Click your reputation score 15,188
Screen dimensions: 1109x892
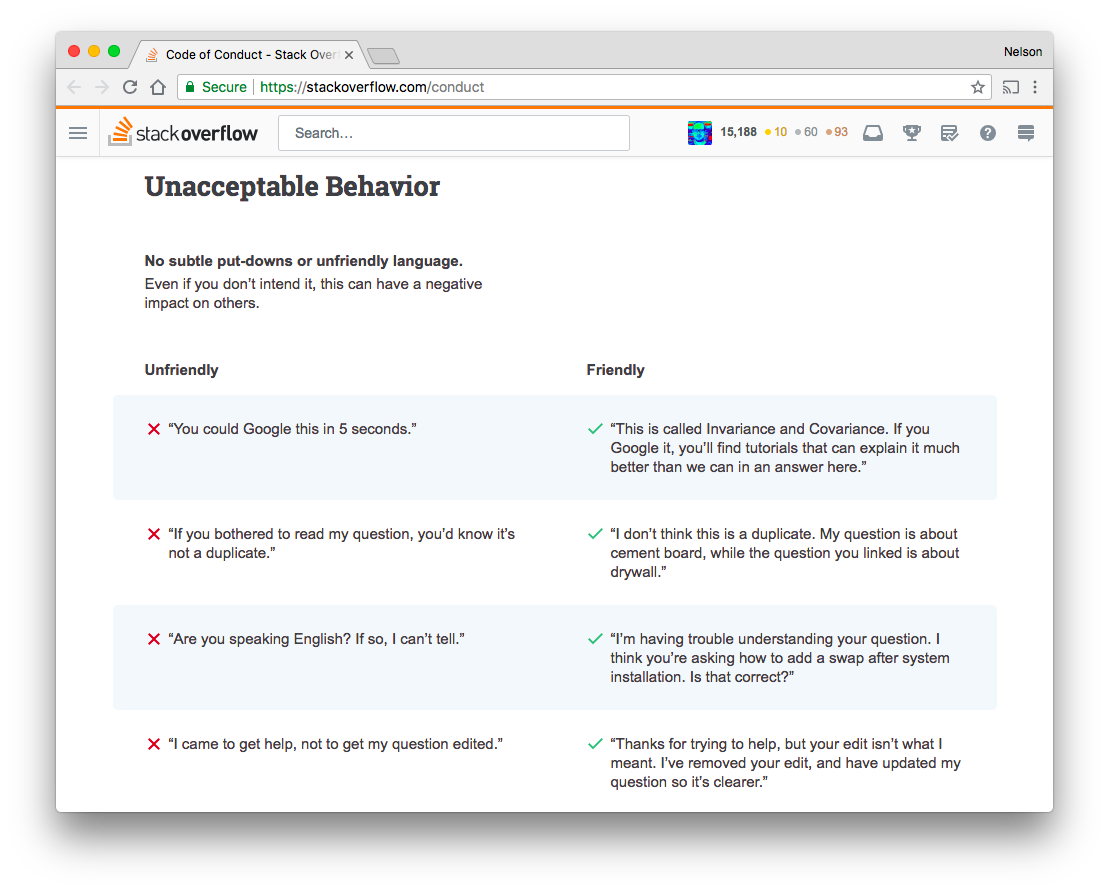[x=737, y=132]
